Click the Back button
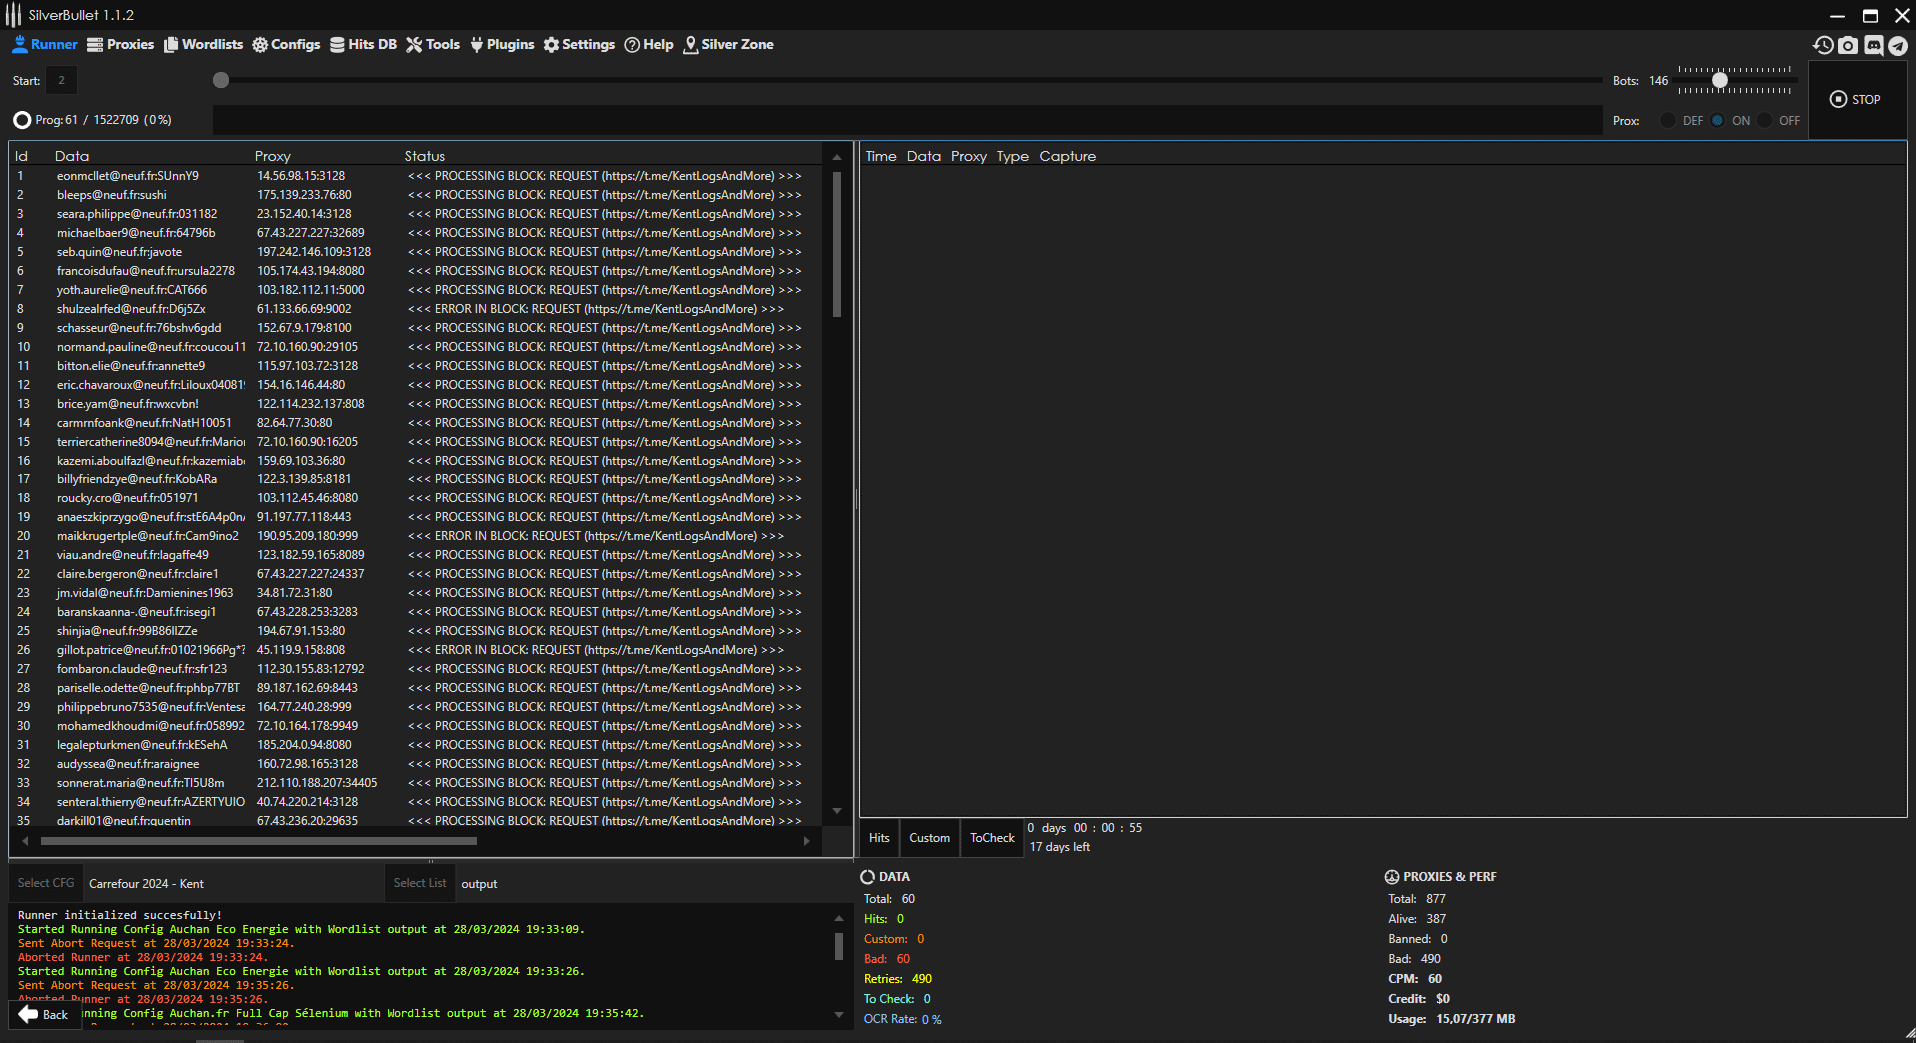The image size is (1916, 1043). 44,1014
